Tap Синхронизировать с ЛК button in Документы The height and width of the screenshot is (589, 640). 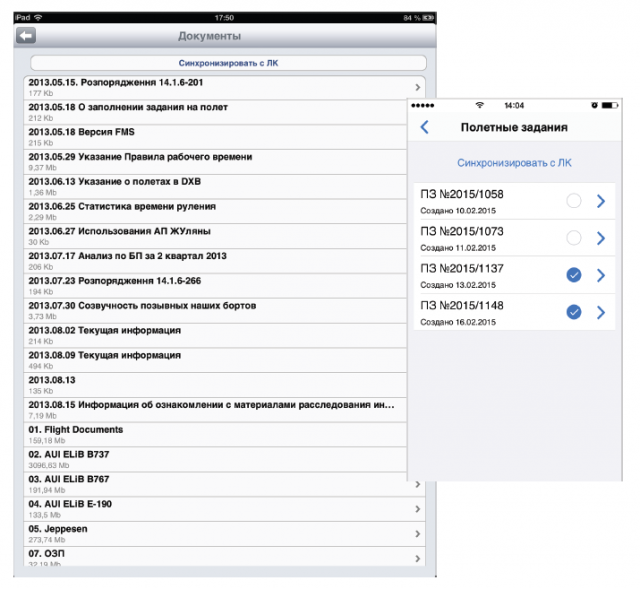pos(228,63)
